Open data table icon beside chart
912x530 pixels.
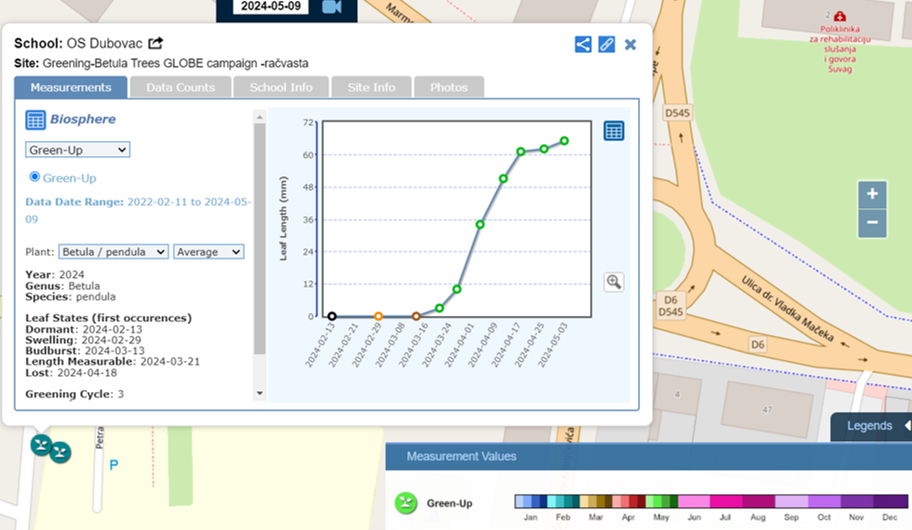614,131
